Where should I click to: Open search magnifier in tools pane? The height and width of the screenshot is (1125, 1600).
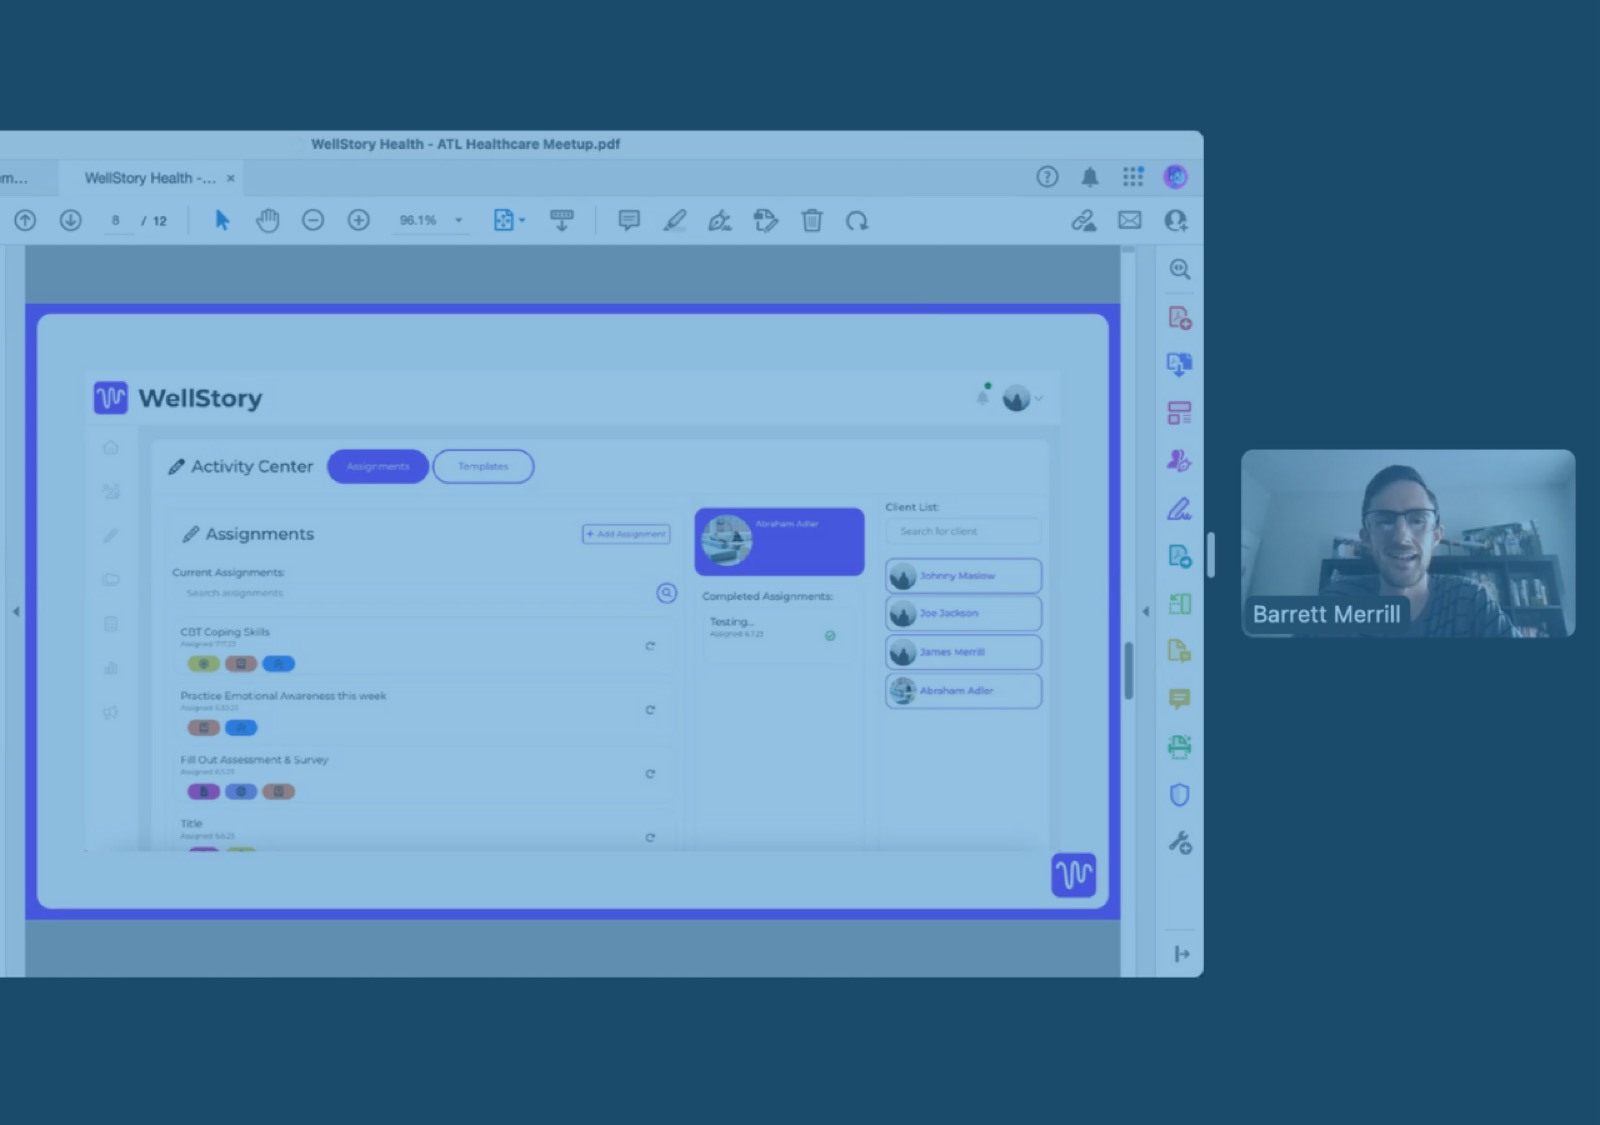tap(1180, 269)
